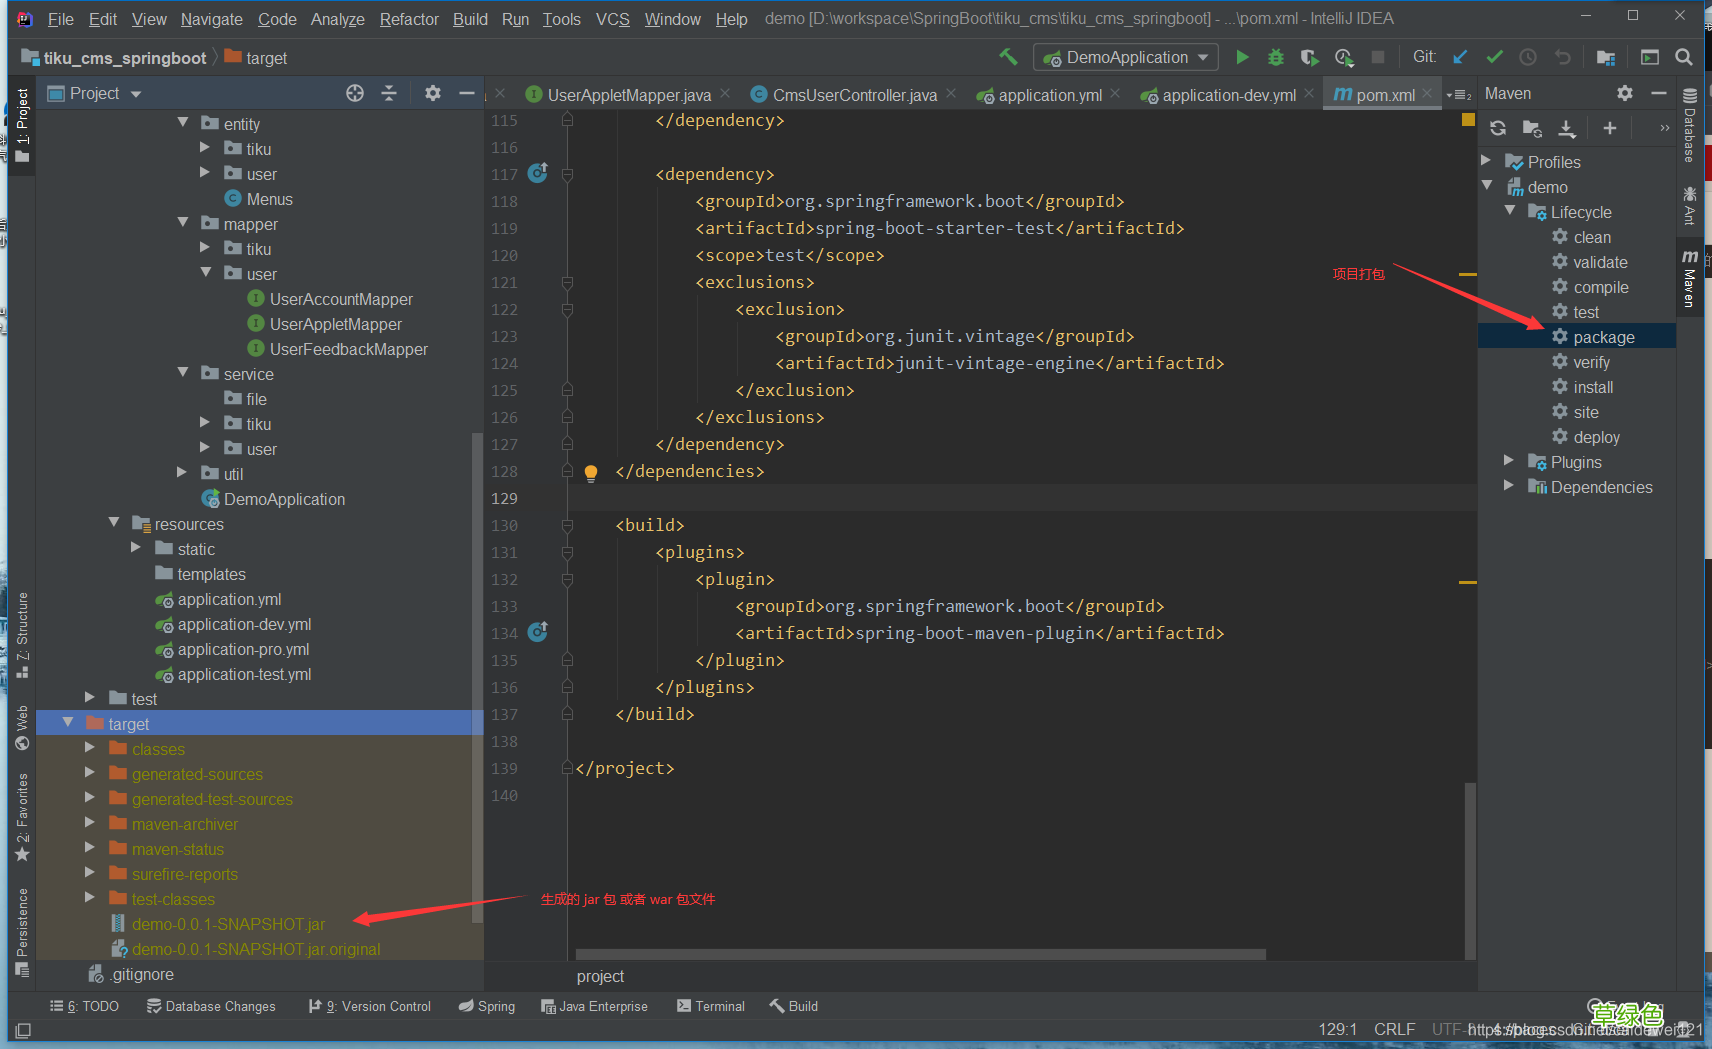Open Database Changes tool window
Viewport: 1712px width, 1049px height.
pos(211,1006)
